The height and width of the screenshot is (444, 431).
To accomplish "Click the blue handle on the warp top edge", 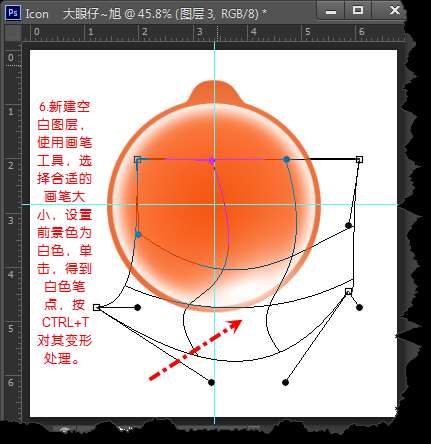I will (286, 159).
